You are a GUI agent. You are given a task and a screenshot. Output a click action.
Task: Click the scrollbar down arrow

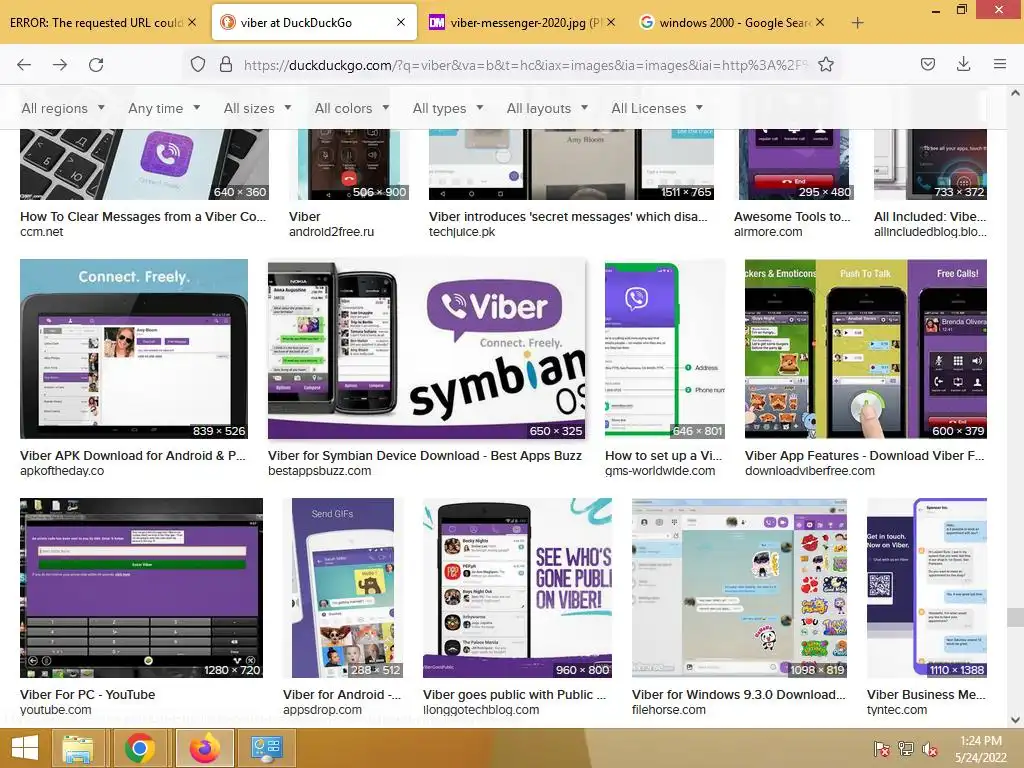tap(1015, 720)
